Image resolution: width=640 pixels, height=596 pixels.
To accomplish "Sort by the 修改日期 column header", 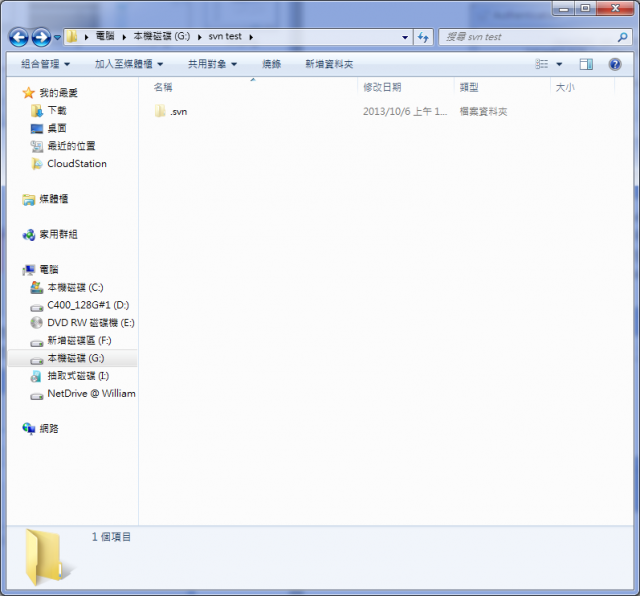I will coord(382,87).
